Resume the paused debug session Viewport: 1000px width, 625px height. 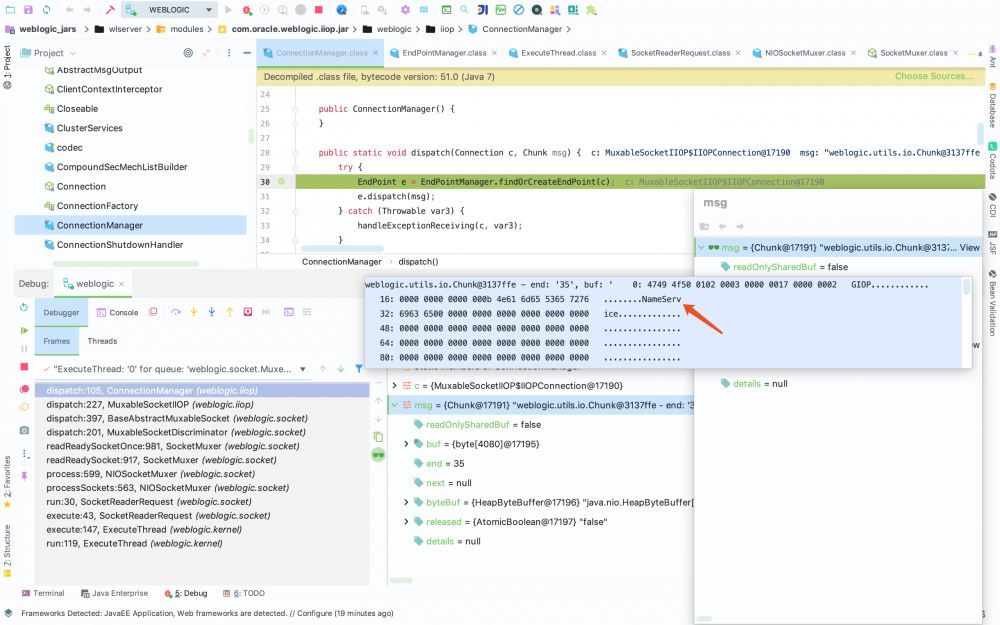pyautogui.click(x=22, y=331)
